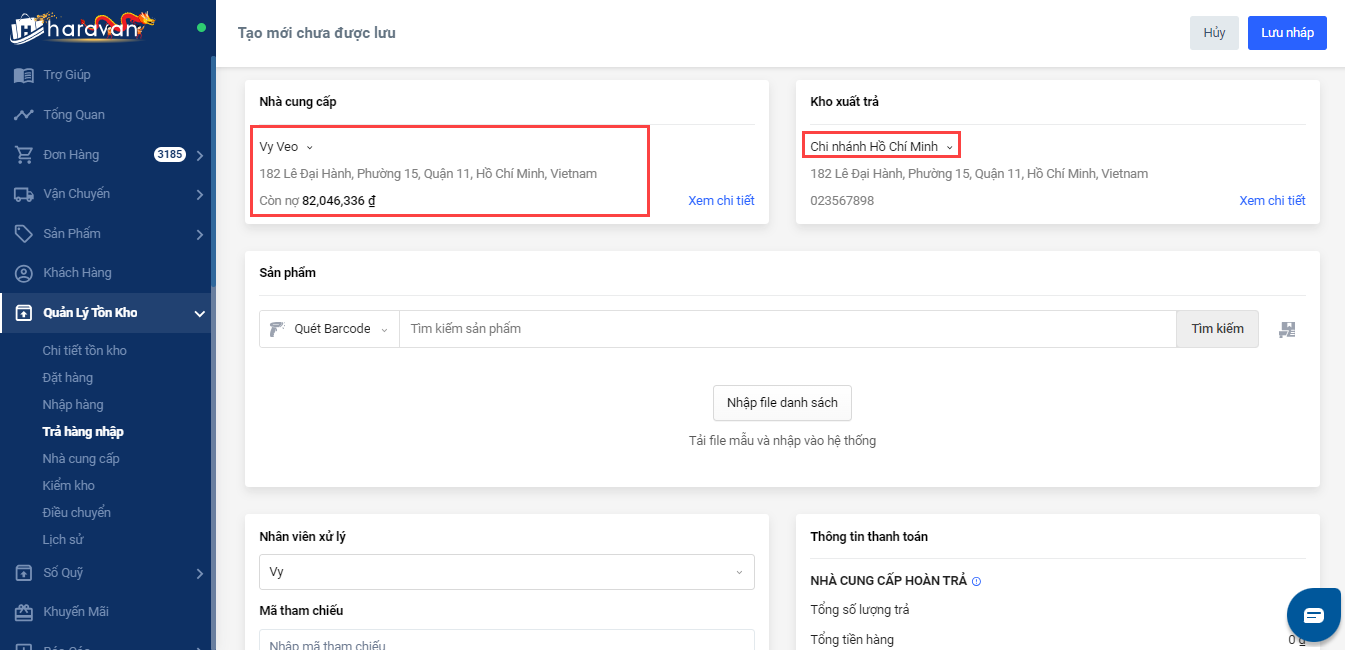
Task: Click the Vận Chuyển truck icon
Action: point(24,194)
